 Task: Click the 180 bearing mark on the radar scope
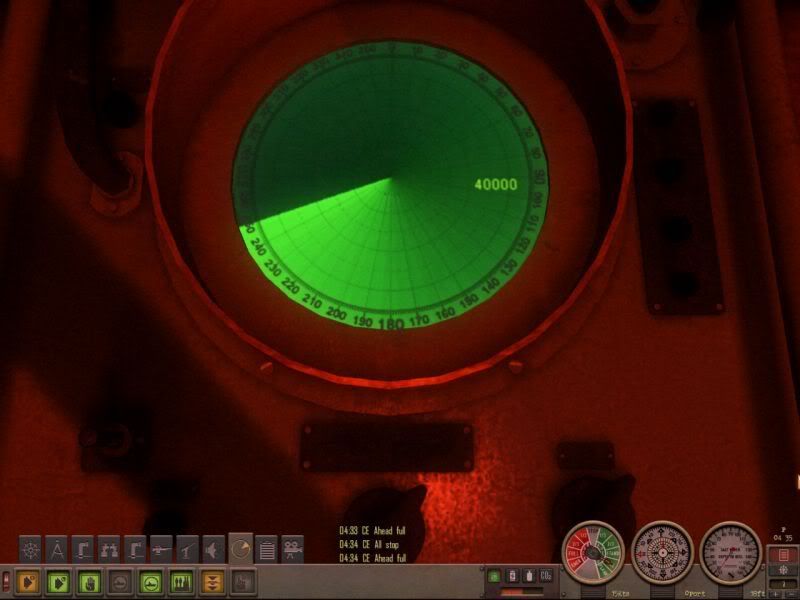(x=391, y=323)
